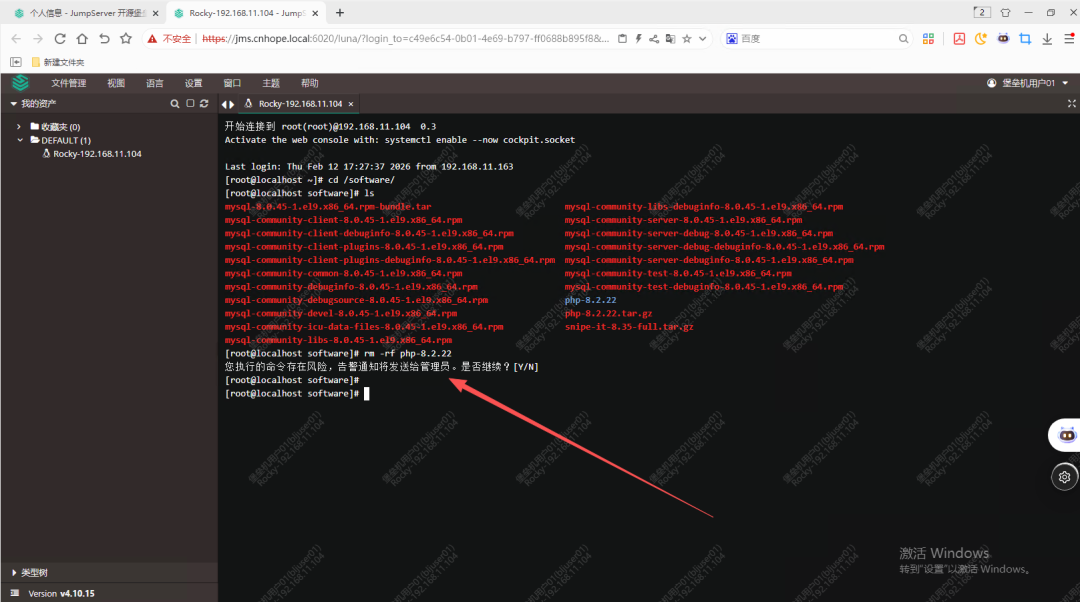Click the robot assistant toolbar icon
The height and width of the screenshot is (602, 1080).
1003,39
